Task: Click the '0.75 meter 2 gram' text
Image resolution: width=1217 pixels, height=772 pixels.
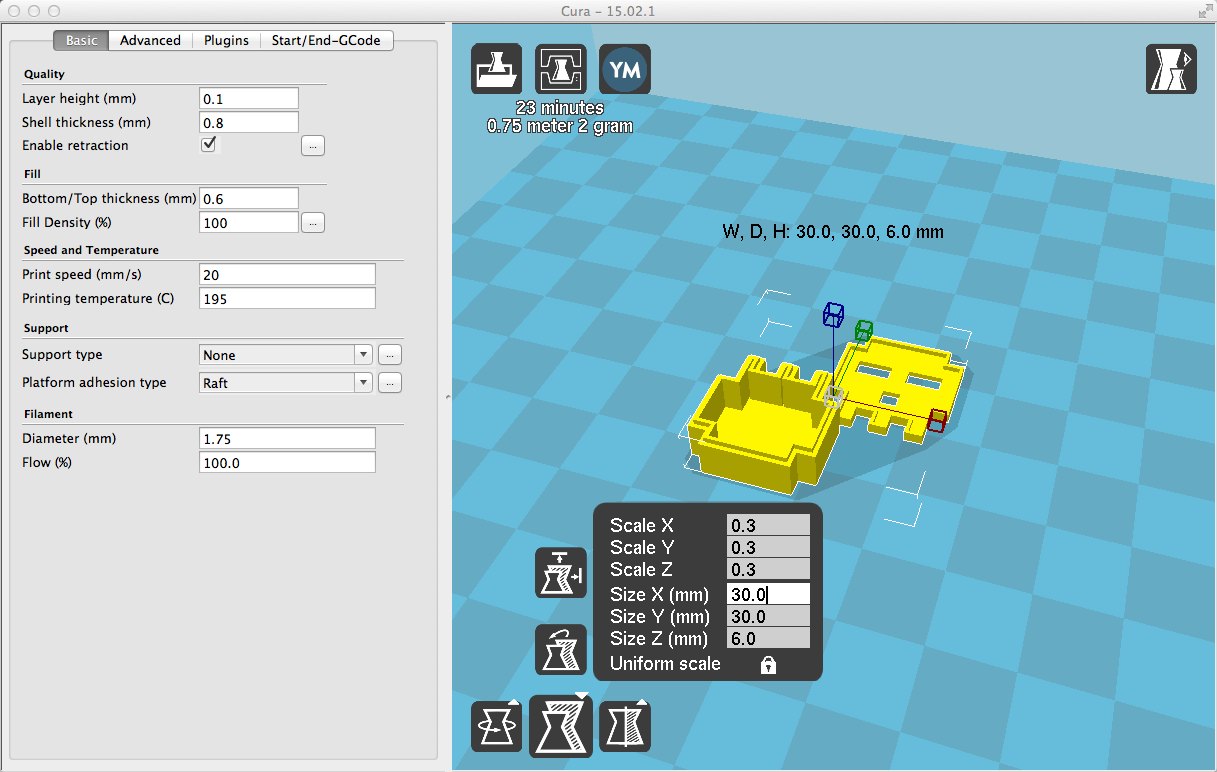Action: (560, 127)
